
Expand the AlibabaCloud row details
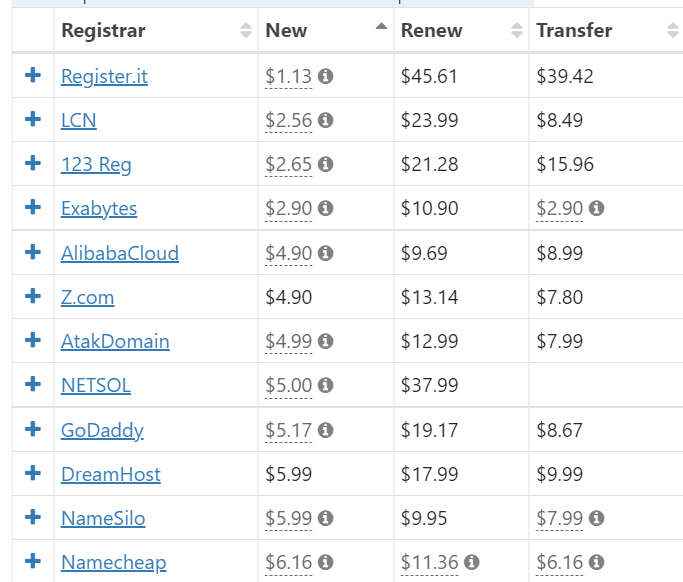coord(33,252)
